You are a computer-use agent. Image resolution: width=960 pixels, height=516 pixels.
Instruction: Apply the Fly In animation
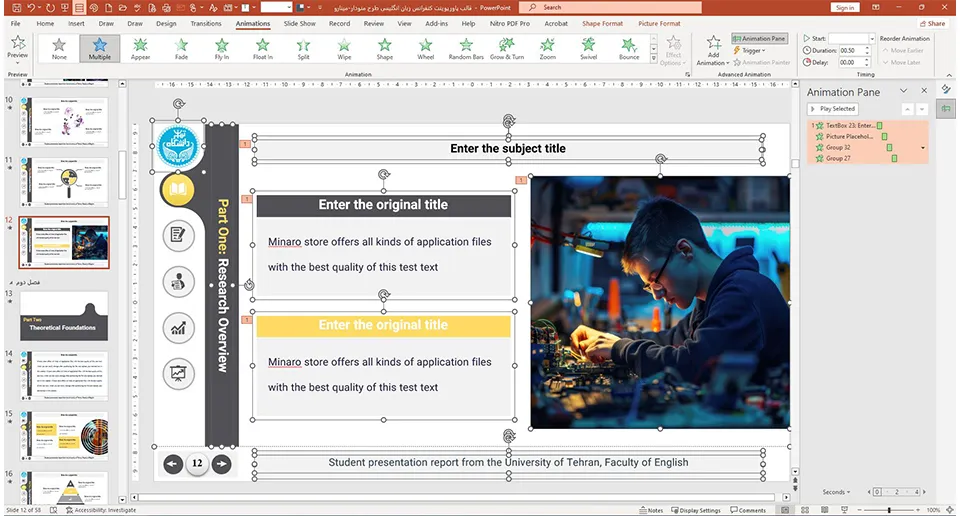(222, 48)
